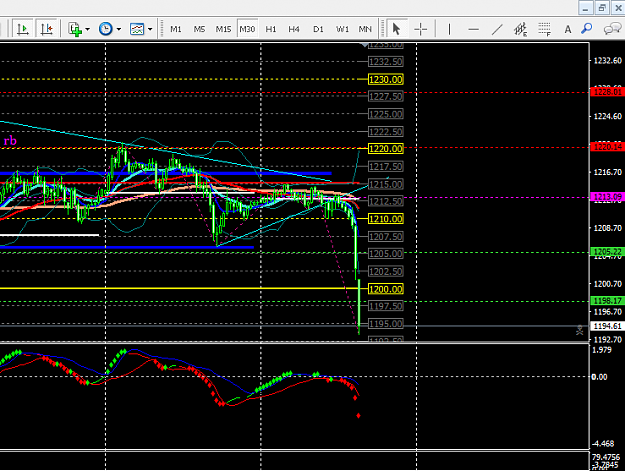Click the 1210.00 yellow price label

pos(385,219)
